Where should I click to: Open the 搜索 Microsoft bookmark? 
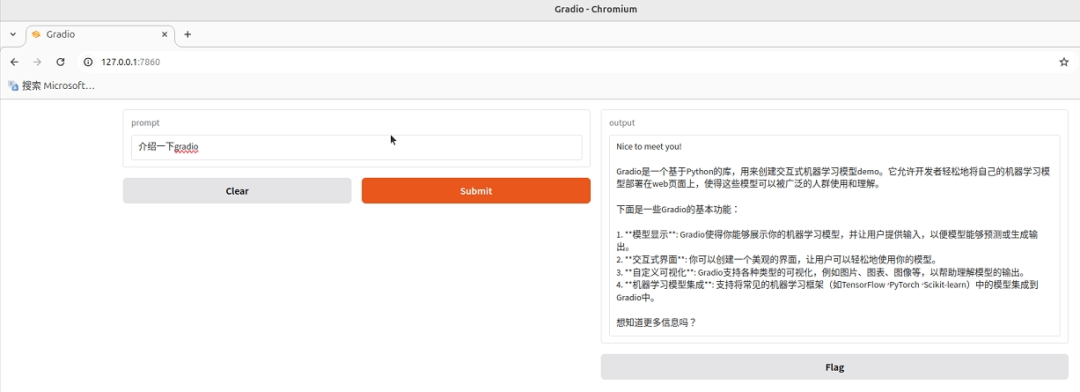(52, 85)
